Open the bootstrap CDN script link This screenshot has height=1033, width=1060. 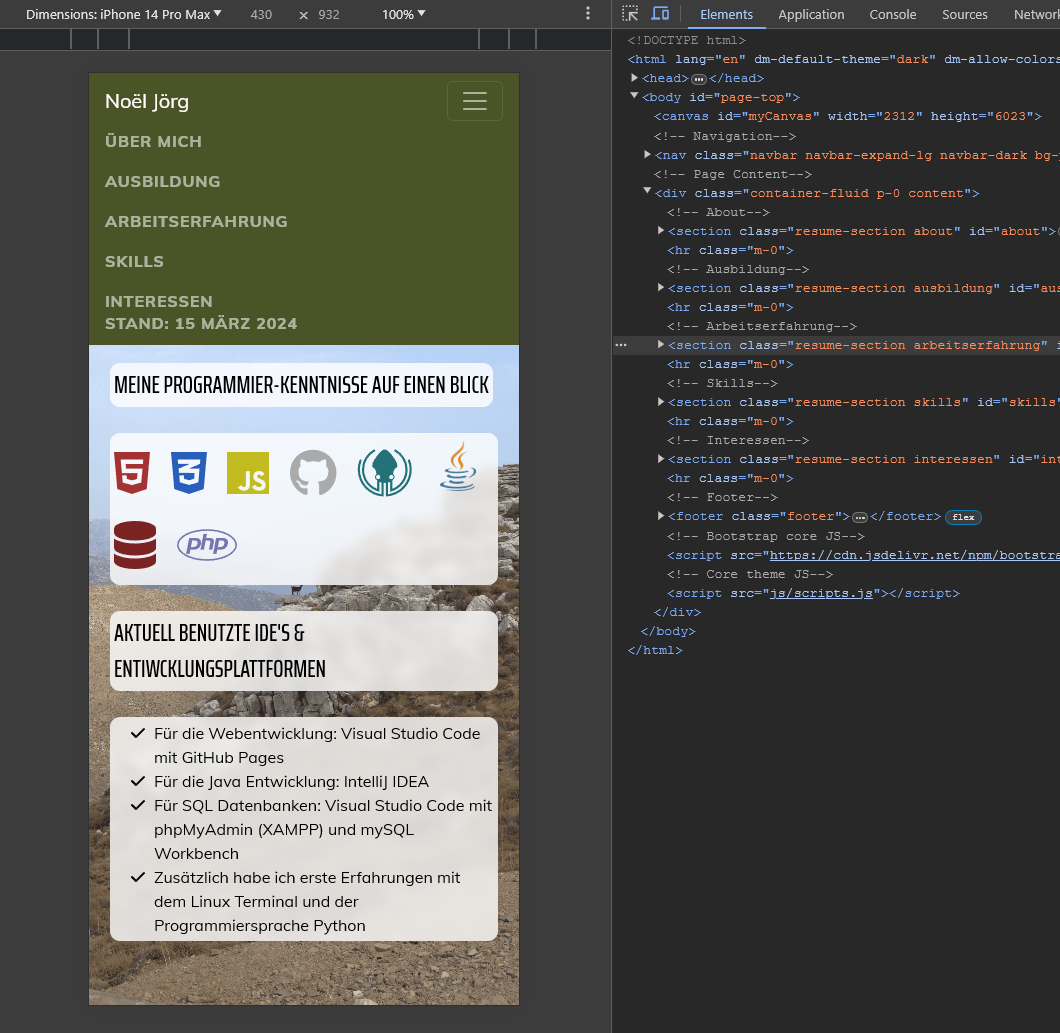[915, 555]
